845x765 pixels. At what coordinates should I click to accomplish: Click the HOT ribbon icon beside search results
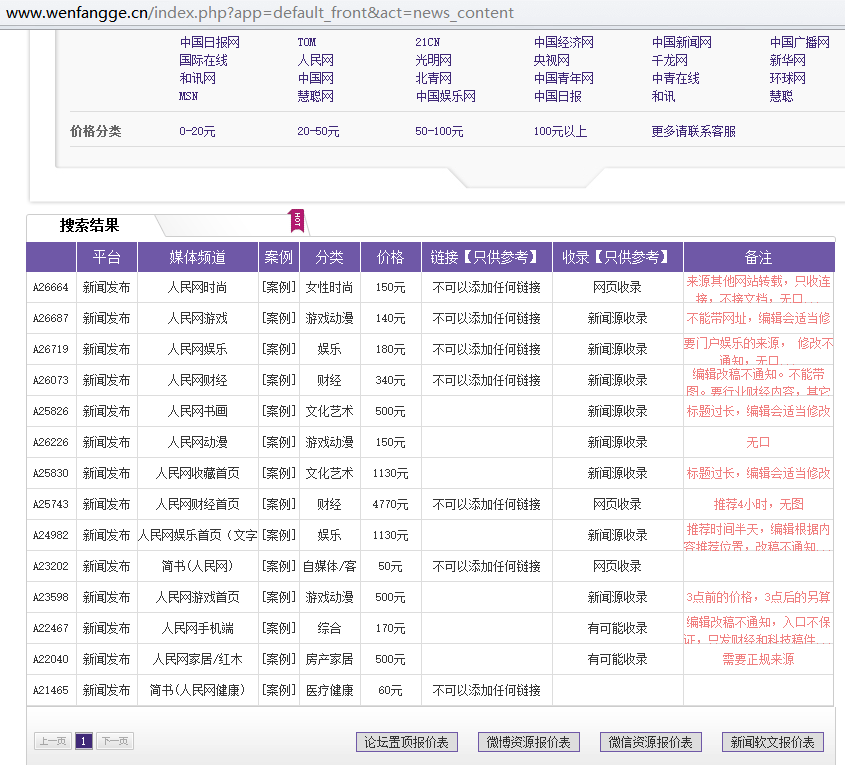296,220
